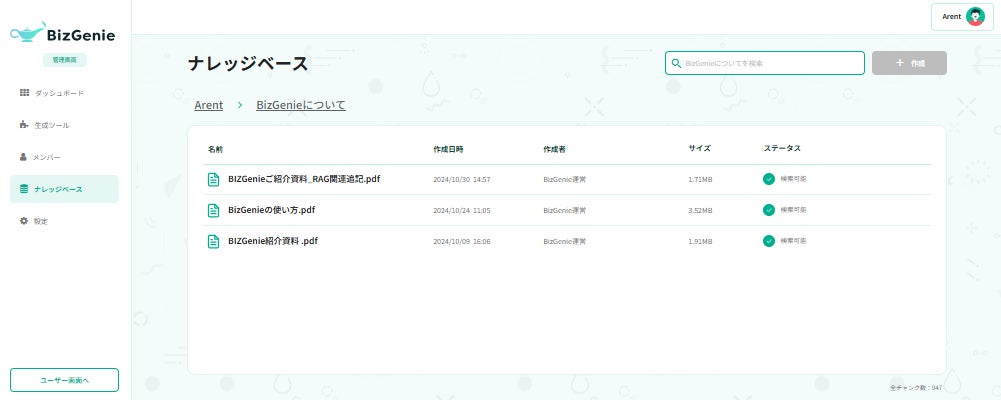Click the Arent user avatar
Image resolution: width=1001 pixels, height=400 pixels.
975,17
